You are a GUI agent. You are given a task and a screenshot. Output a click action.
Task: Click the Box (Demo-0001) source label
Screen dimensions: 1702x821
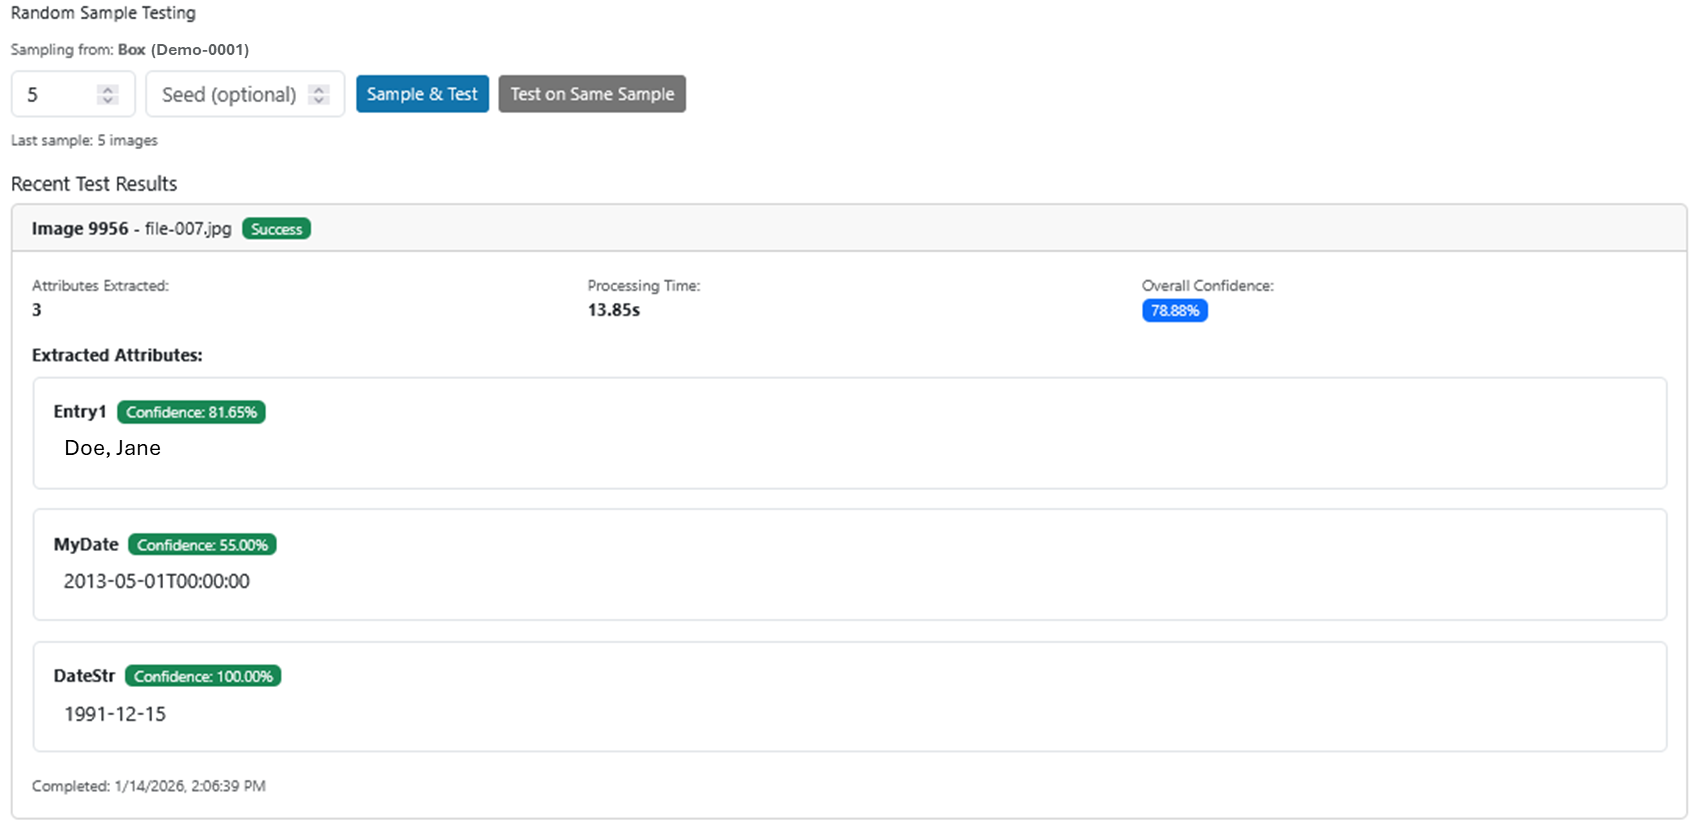(183, 50)
